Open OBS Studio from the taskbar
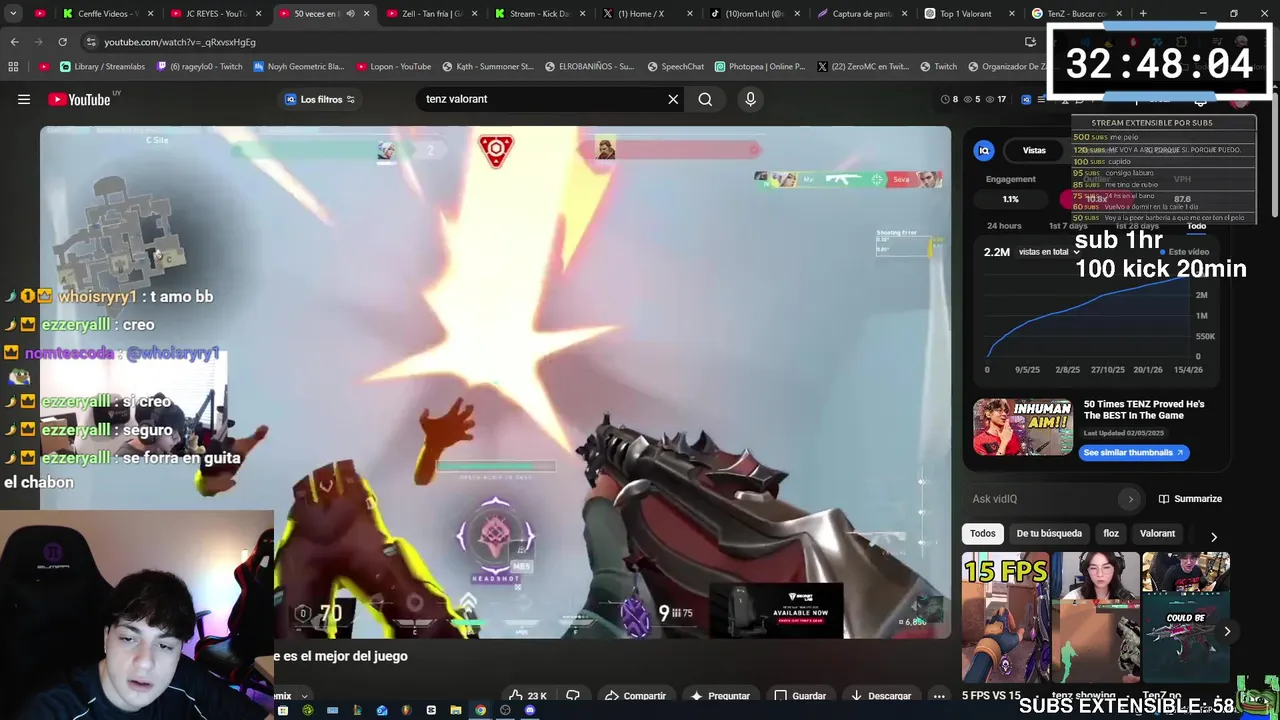 pos(505,711)
